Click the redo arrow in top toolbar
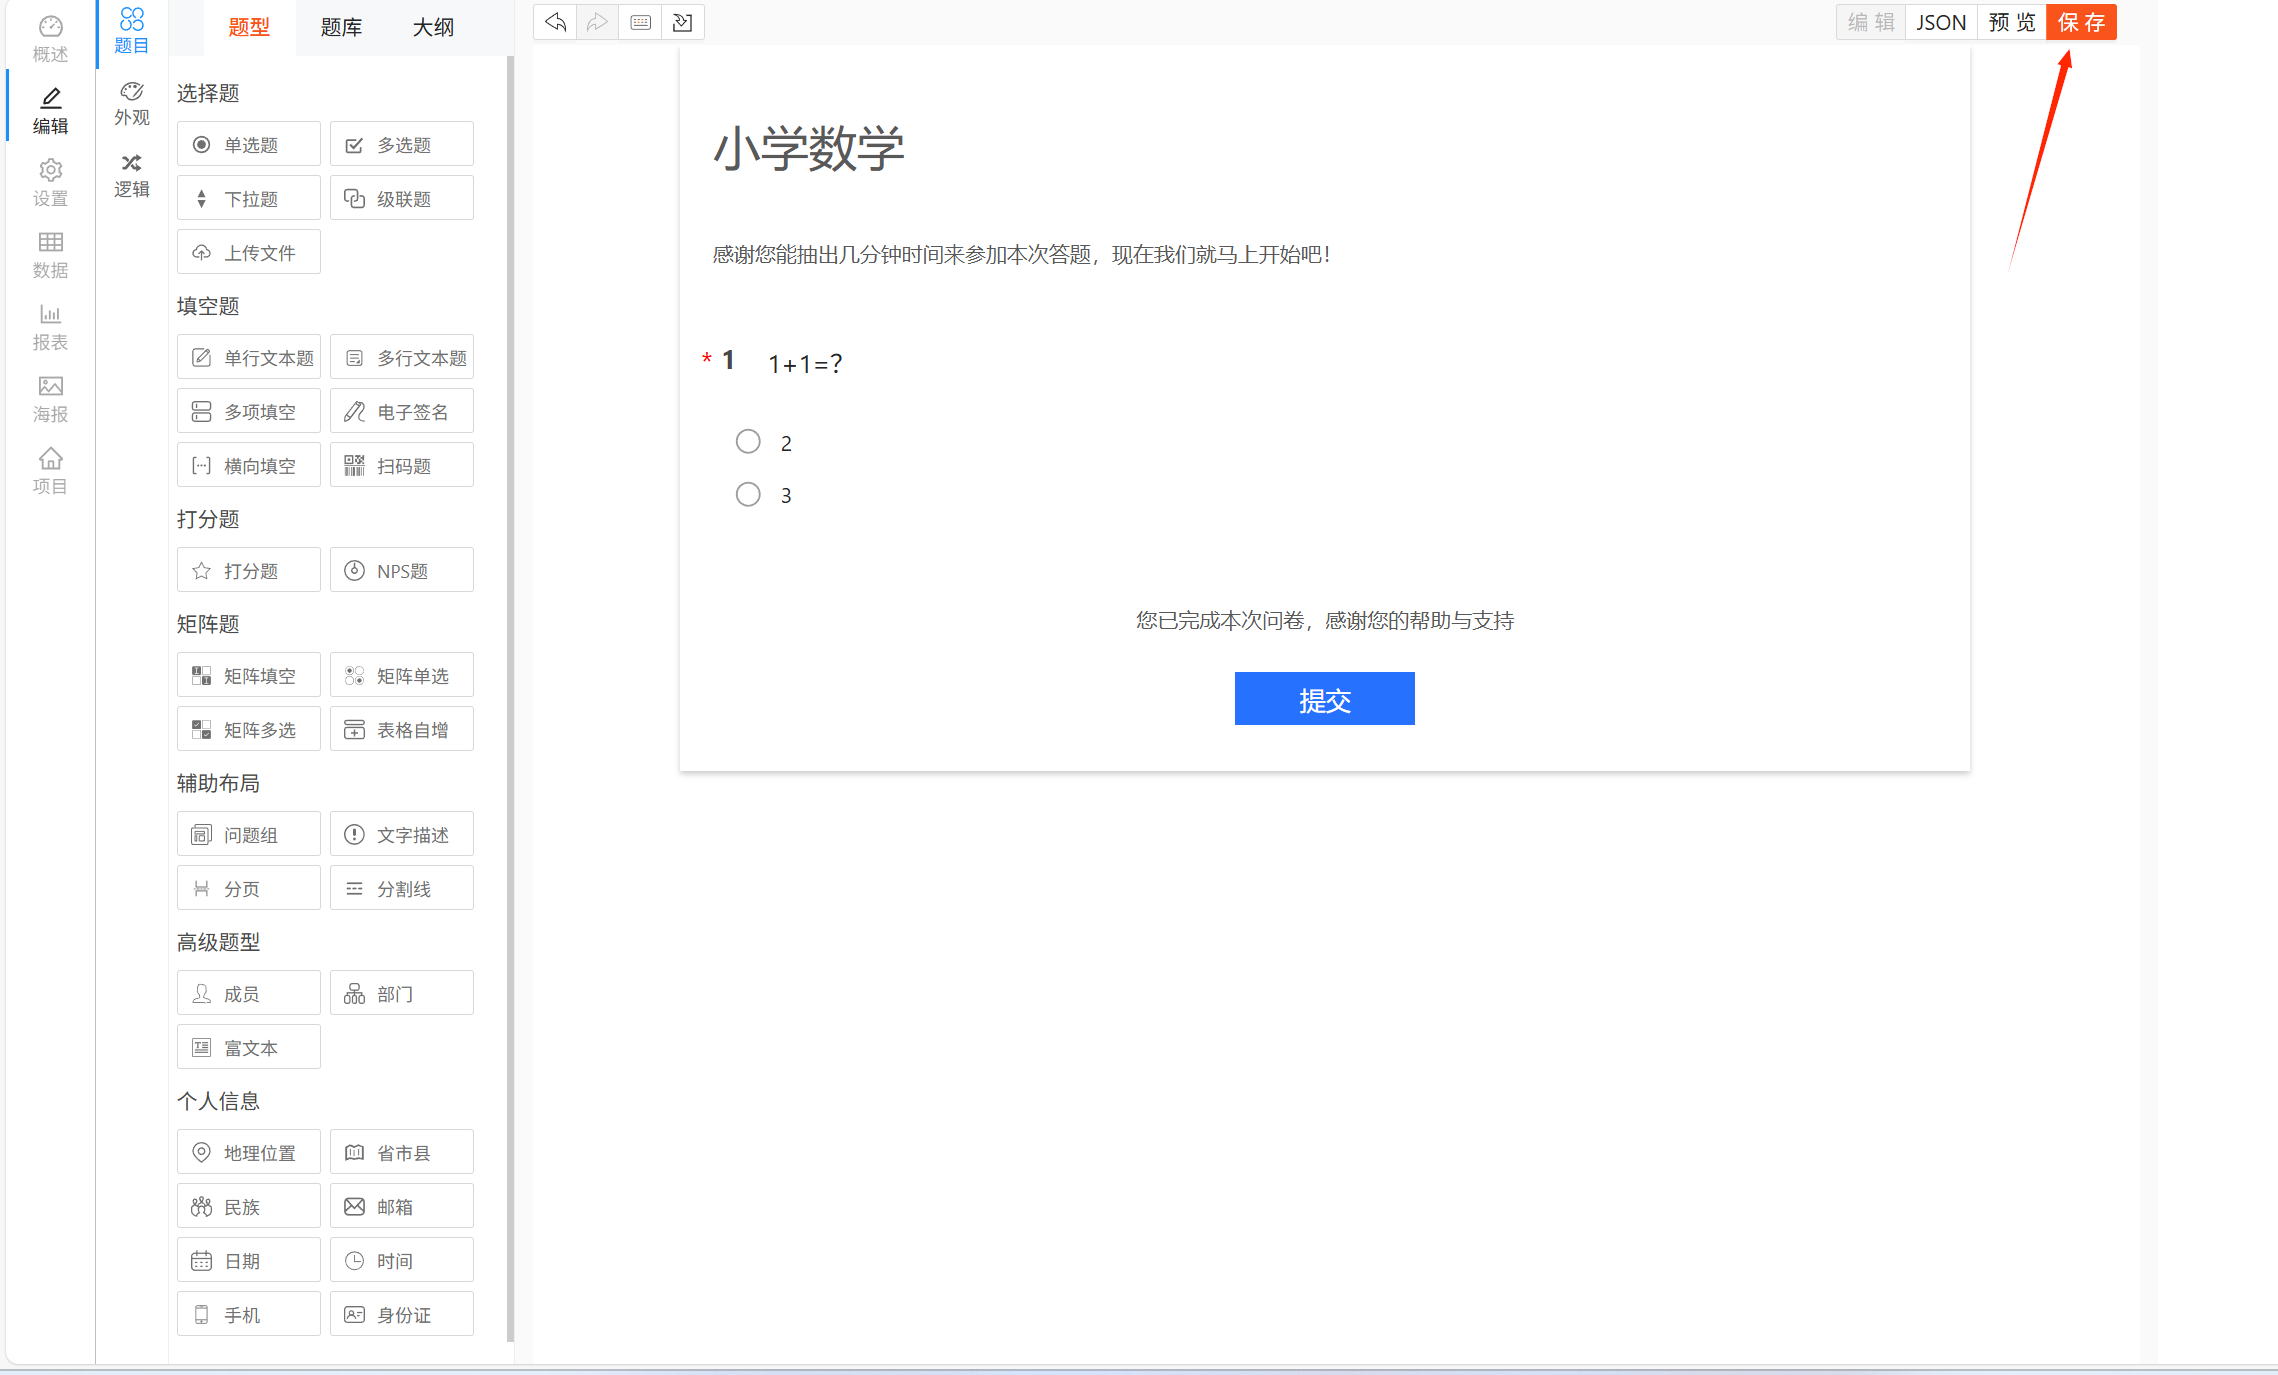 click(x=597, y=22)
